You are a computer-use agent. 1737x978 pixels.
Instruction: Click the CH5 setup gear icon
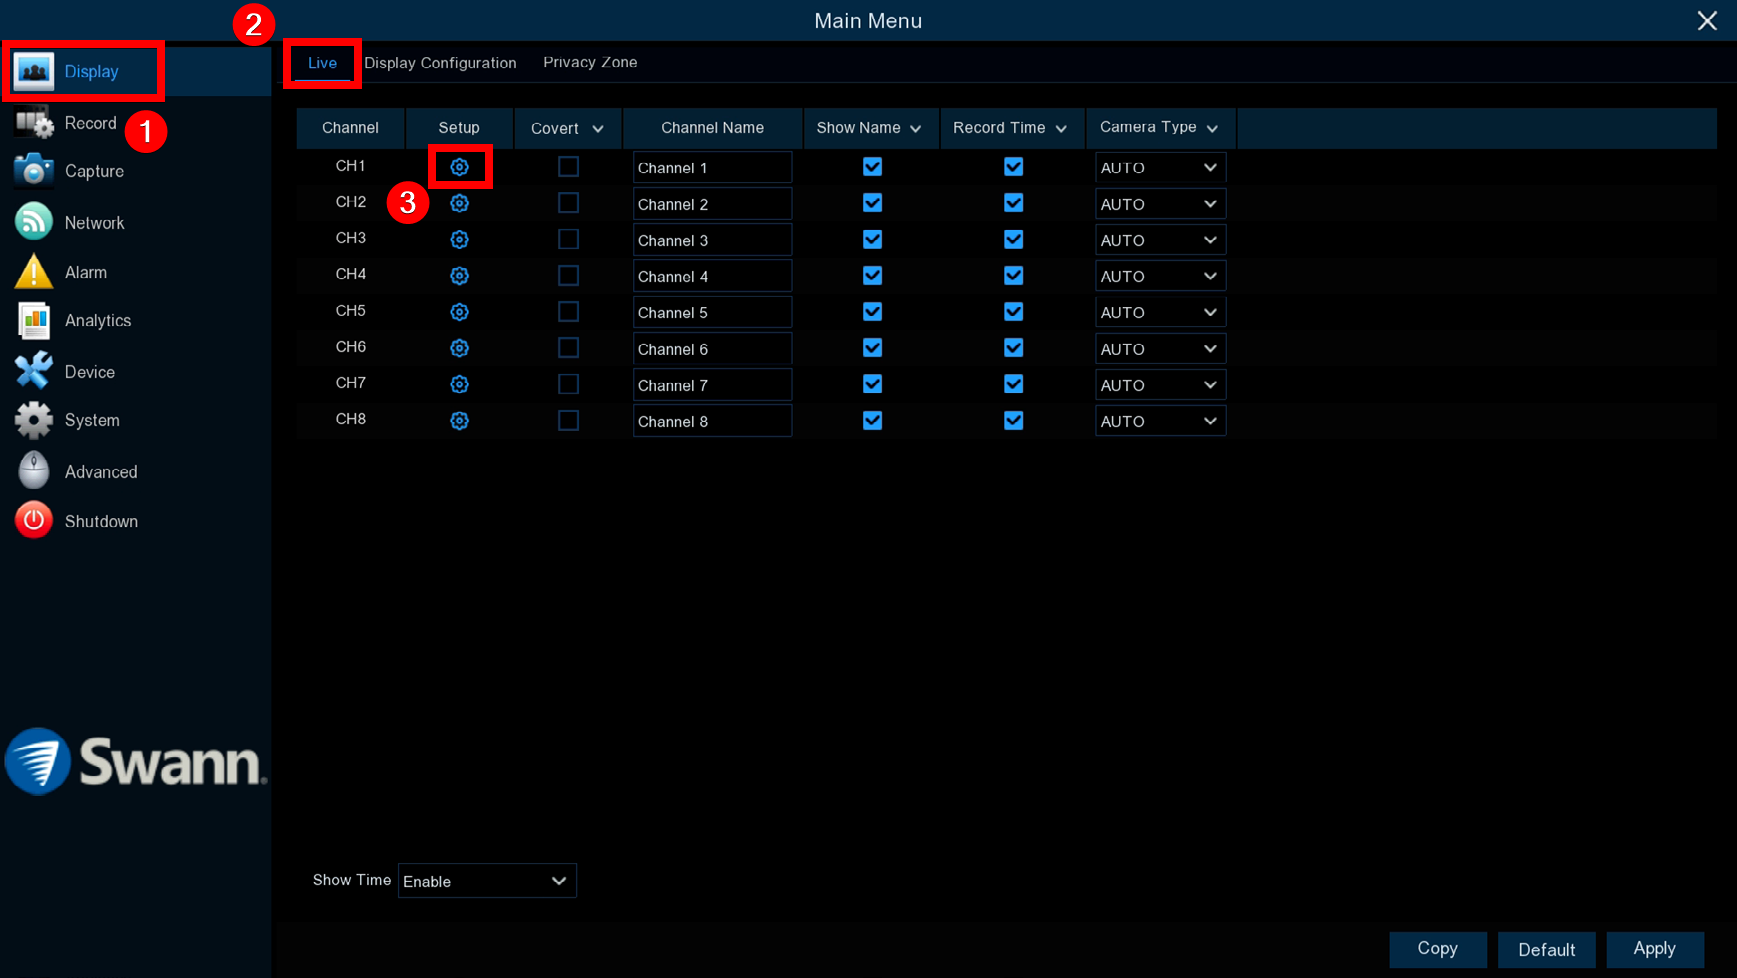pos(459,312)
